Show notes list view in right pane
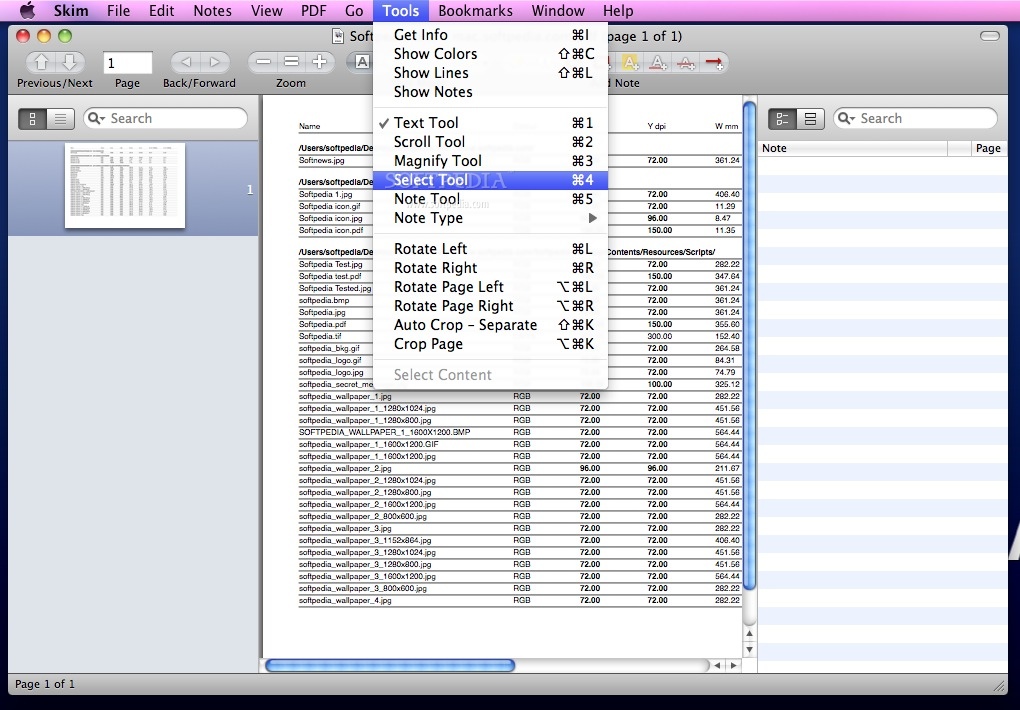The width and height of the screenshot is (1020, 710). [x=782, y=118]
